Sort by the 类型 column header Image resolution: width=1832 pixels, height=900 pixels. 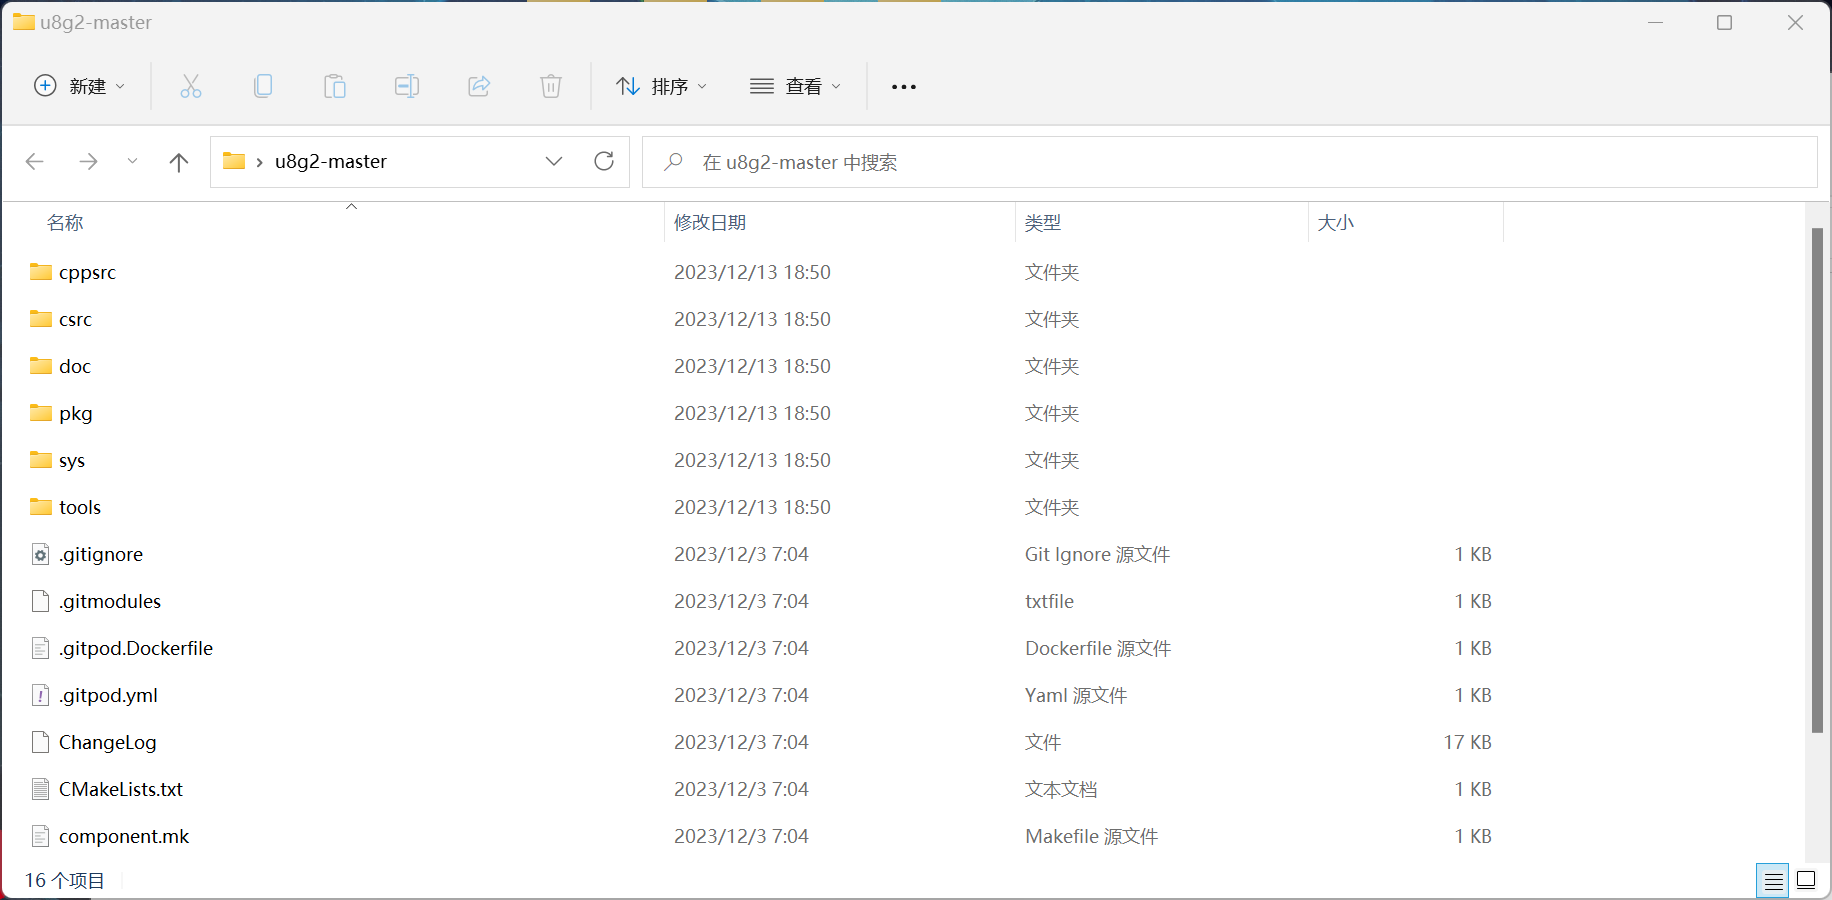tap(1043, 222)
